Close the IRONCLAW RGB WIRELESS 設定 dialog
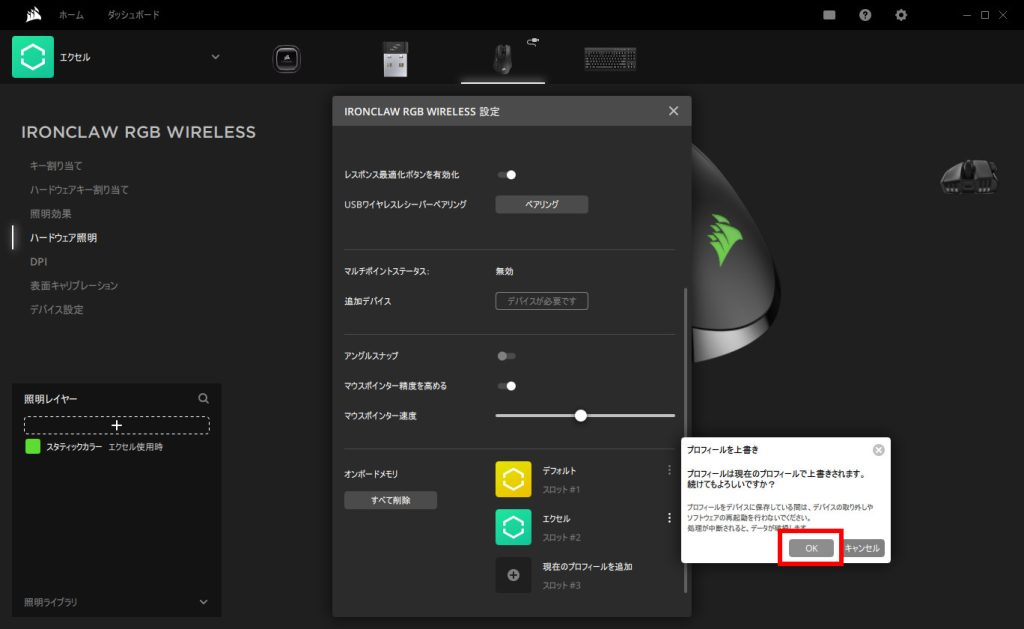The height and width of the screenshot is (629, 1024). (x=673, y=111)
